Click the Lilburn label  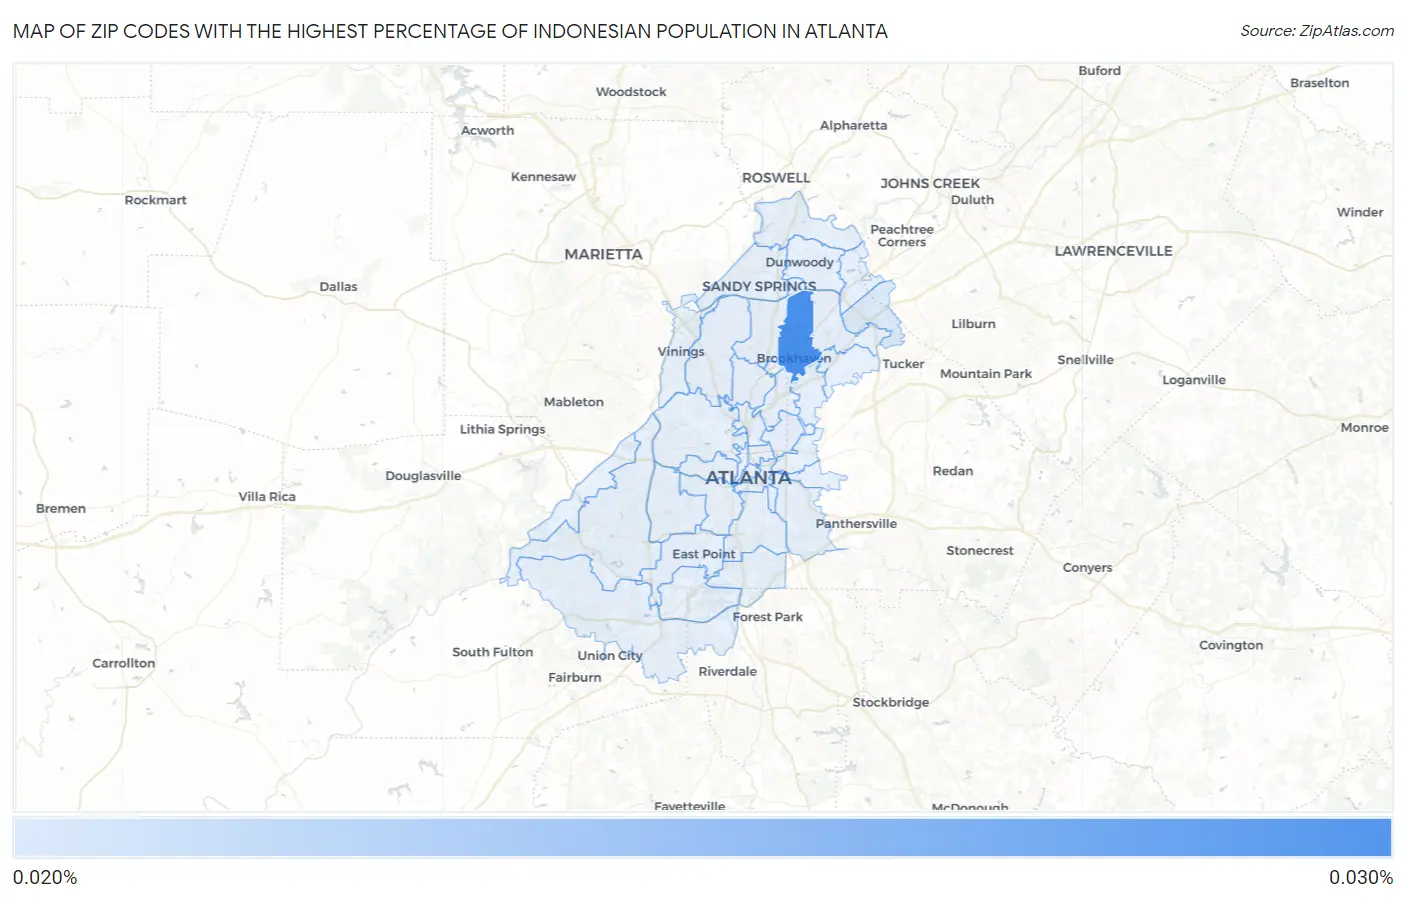[973, 324]
